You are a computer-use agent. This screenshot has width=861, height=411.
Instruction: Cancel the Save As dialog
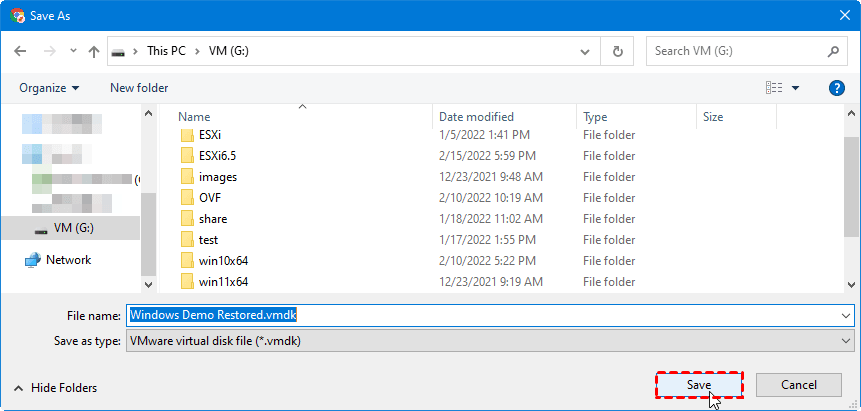point(798,385)
